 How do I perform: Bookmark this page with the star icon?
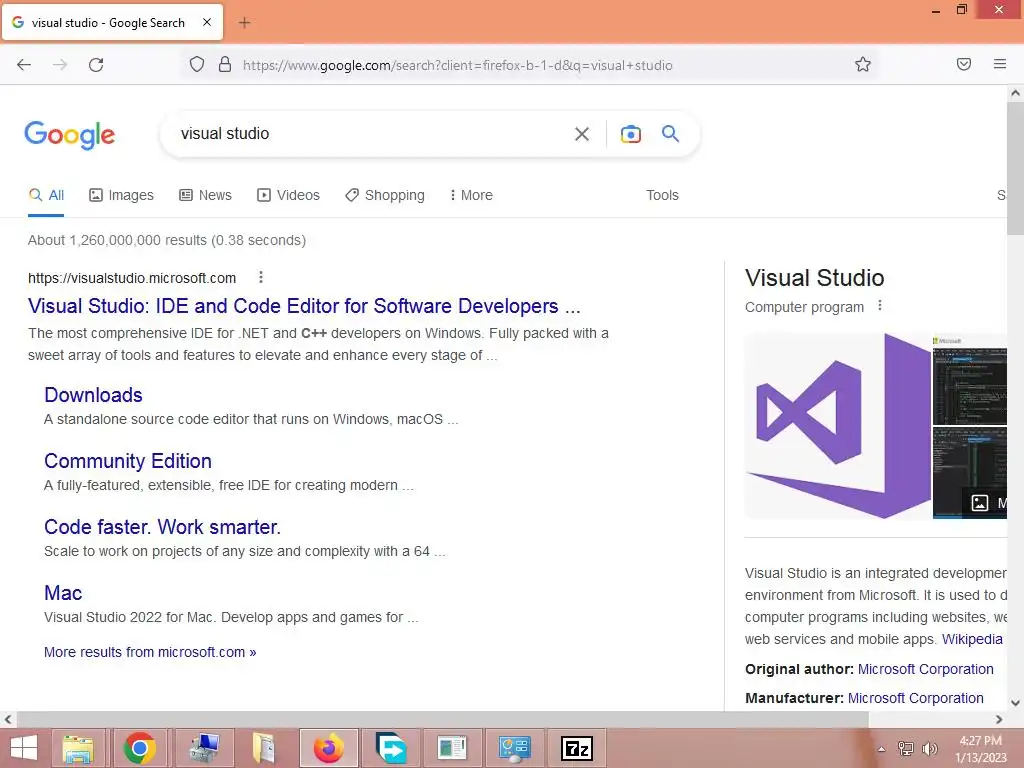[863, 64]
